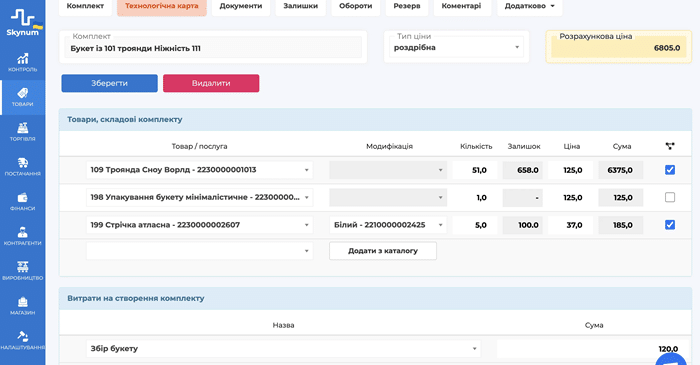Image resolution: width=700 pixels, height=365 pixels.
Task: Edit the Збір букету sum 120,0
Action: [592, 348]
